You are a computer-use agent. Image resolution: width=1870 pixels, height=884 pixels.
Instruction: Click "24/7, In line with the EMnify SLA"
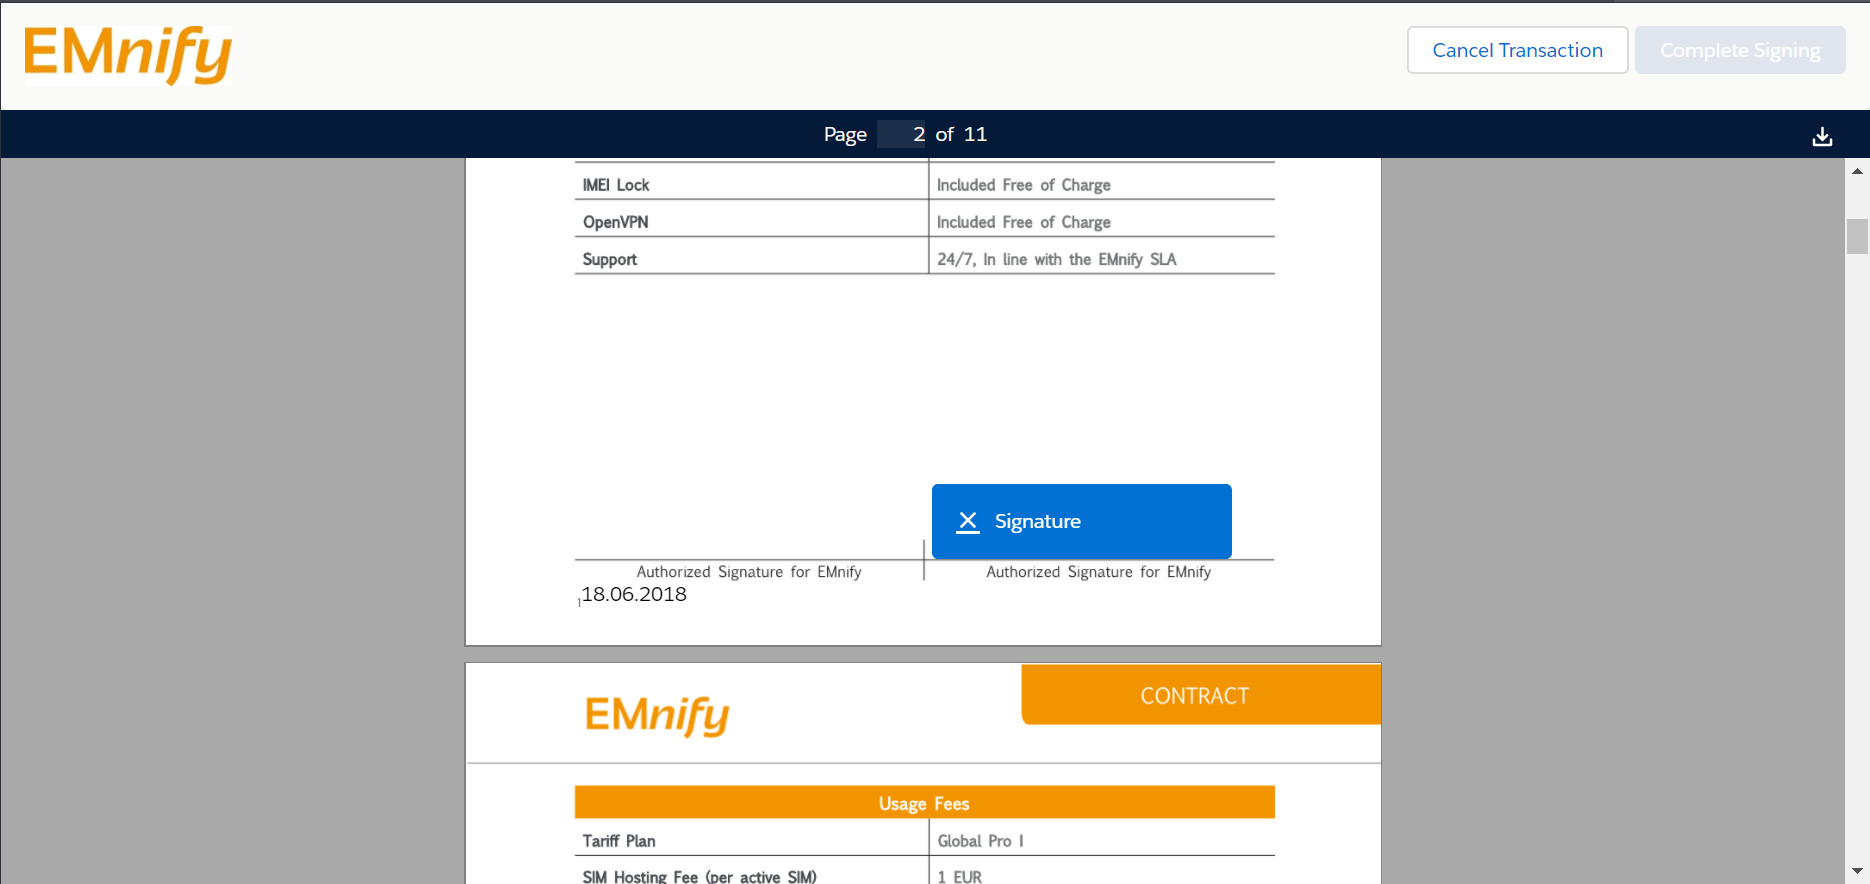(1056, 259)
